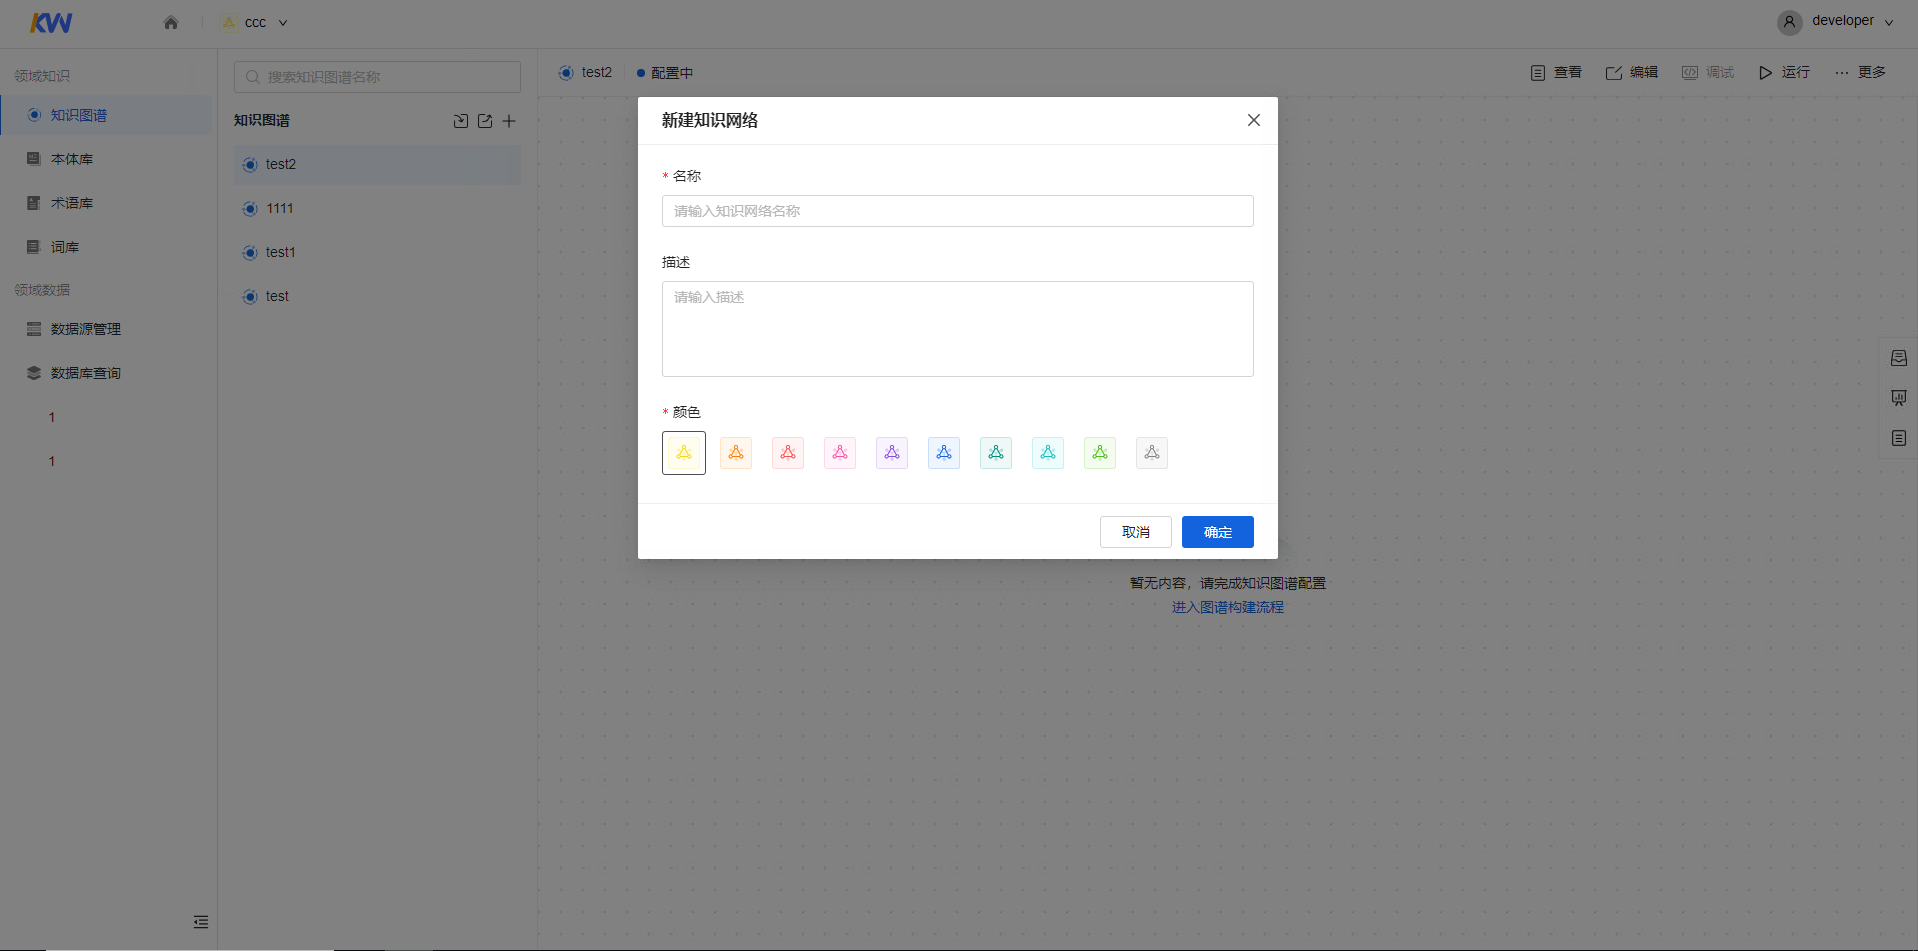Close the 新建知识网络 dialog
Image resolution: width=1918 pixels, height=951 pixels.
[x=1253, y=120]
